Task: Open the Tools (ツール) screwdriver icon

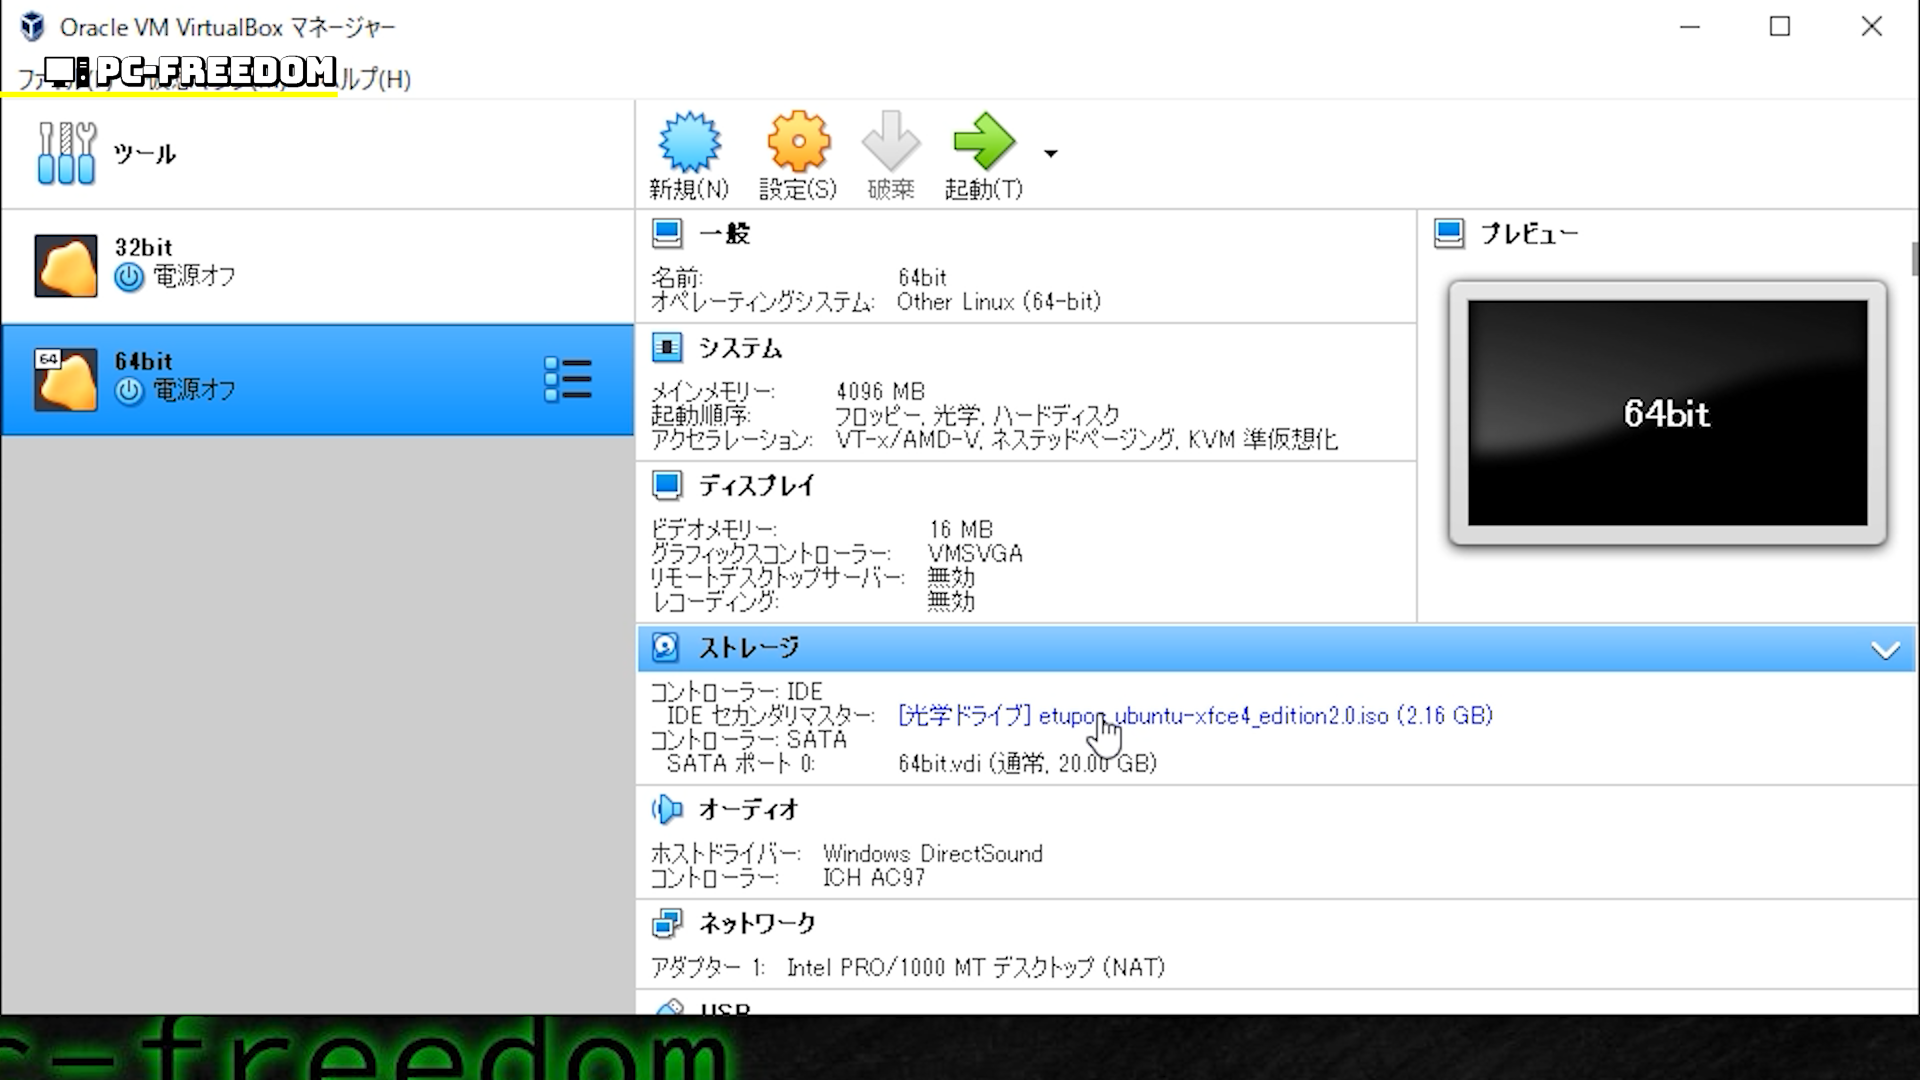Action: (66, 154)
